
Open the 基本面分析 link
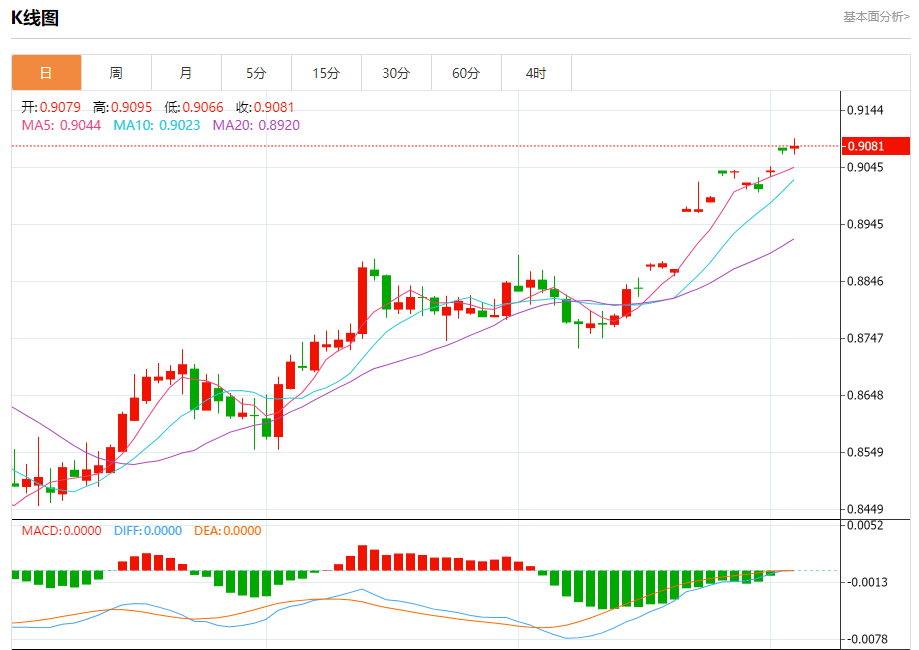click(x=876, y=17)
